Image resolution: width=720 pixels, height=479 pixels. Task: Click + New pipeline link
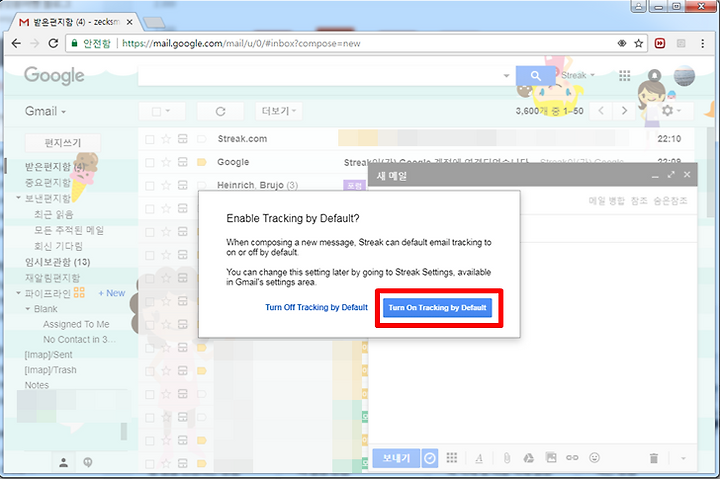(x=112, y=293)
